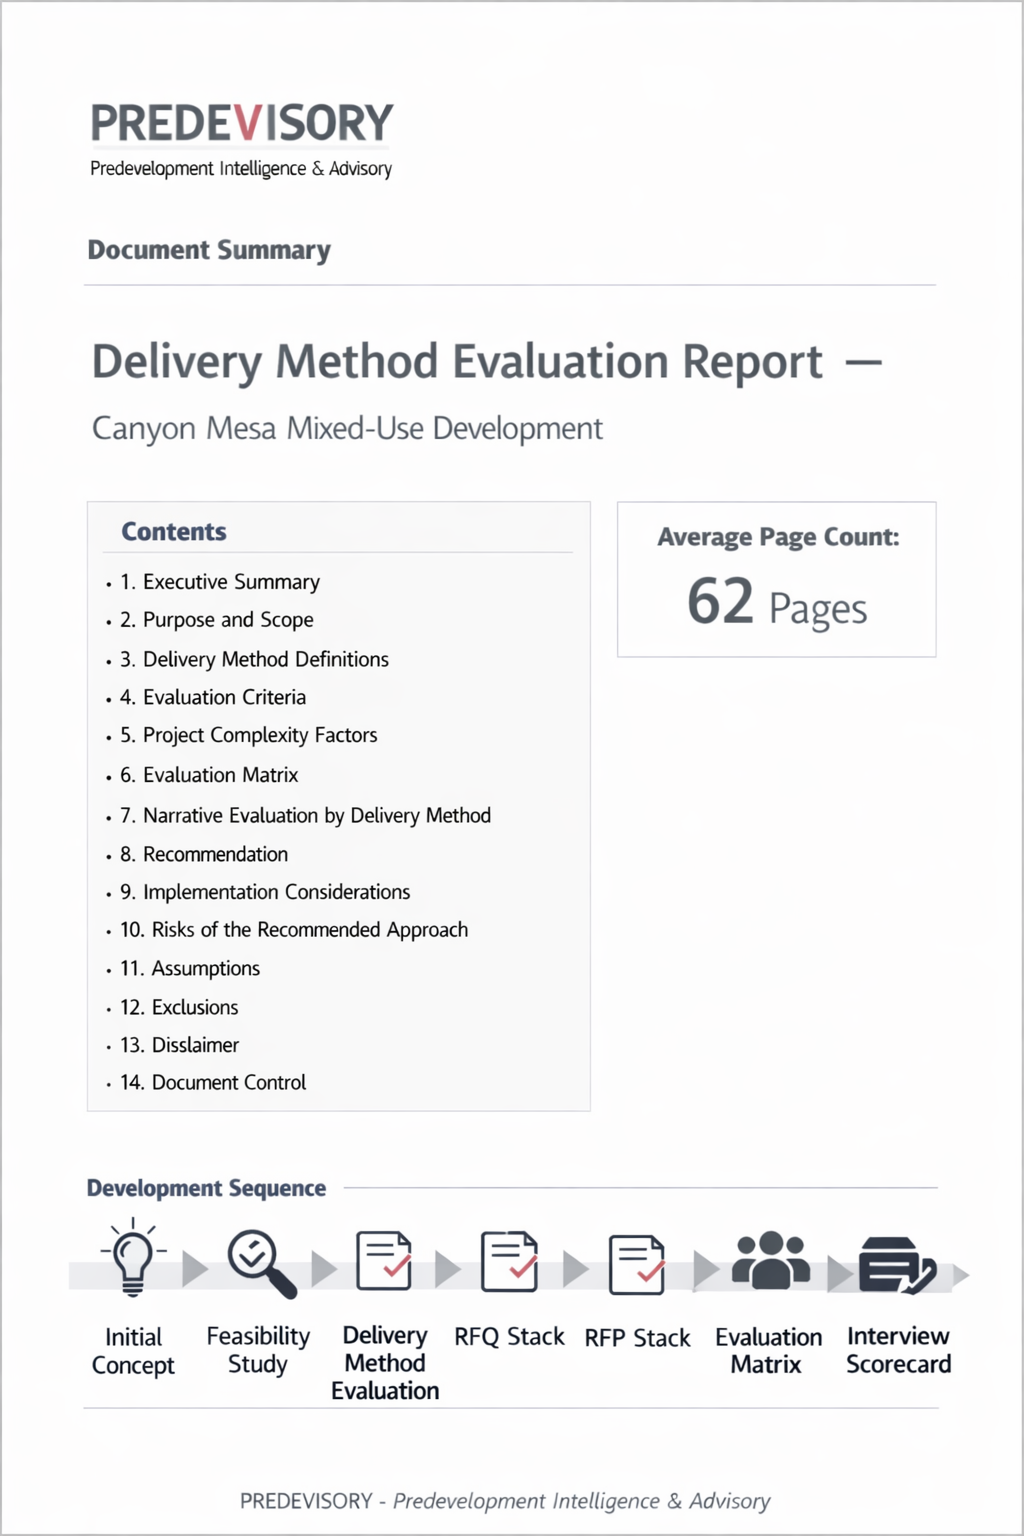Click 'Canyon Mesa Mixed-Use Development' subtitle
This screenshot has width=1024, height=1536.
(x=347, y=428)
